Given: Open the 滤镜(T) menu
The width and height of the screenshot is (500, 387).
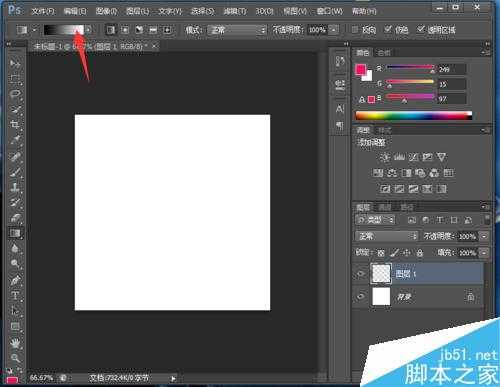Looking at the screenshot, I should click(x=235, y=11).
